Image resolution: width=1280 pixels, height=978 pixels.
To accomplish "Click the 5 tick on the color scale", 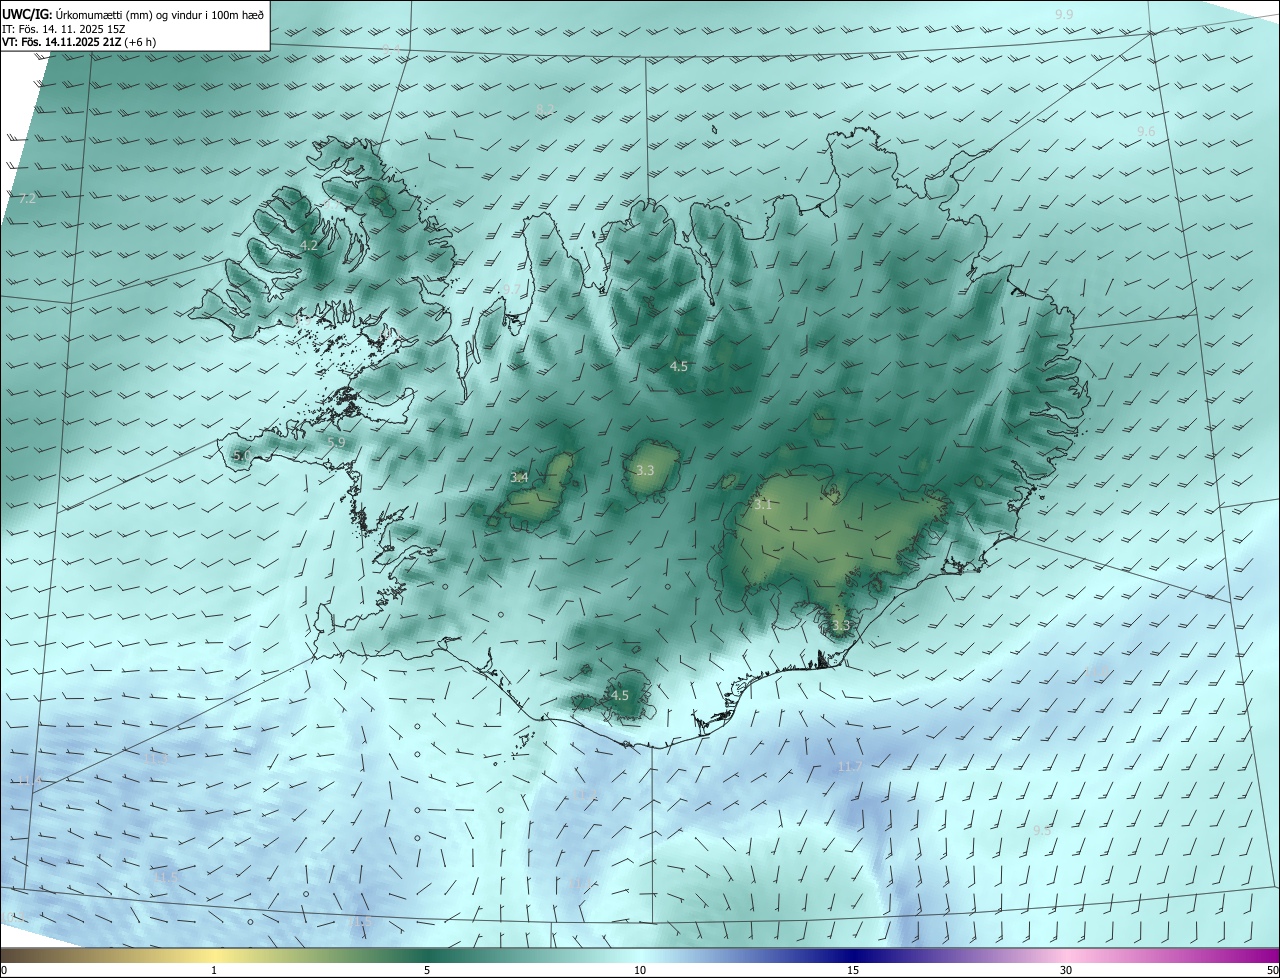I will (x=427, y=970).
